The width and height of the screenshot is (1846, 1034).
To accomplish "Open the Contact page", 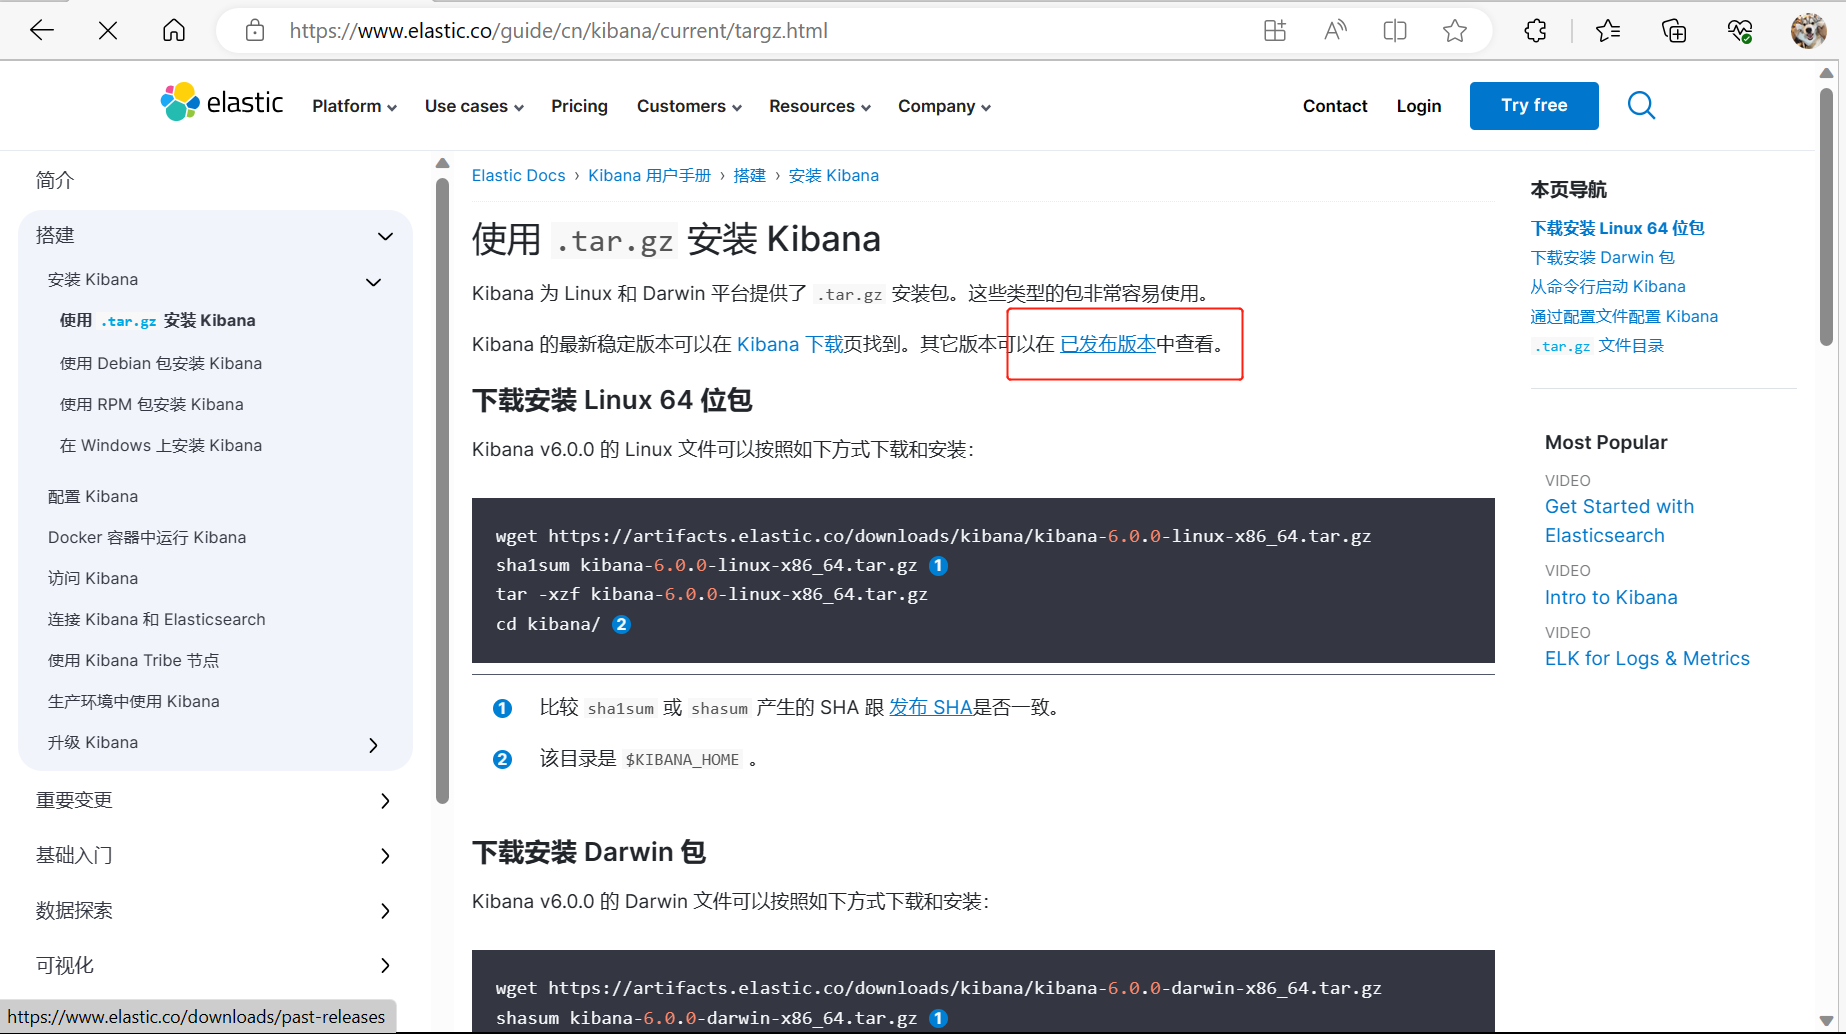I will coord(1335,106).
